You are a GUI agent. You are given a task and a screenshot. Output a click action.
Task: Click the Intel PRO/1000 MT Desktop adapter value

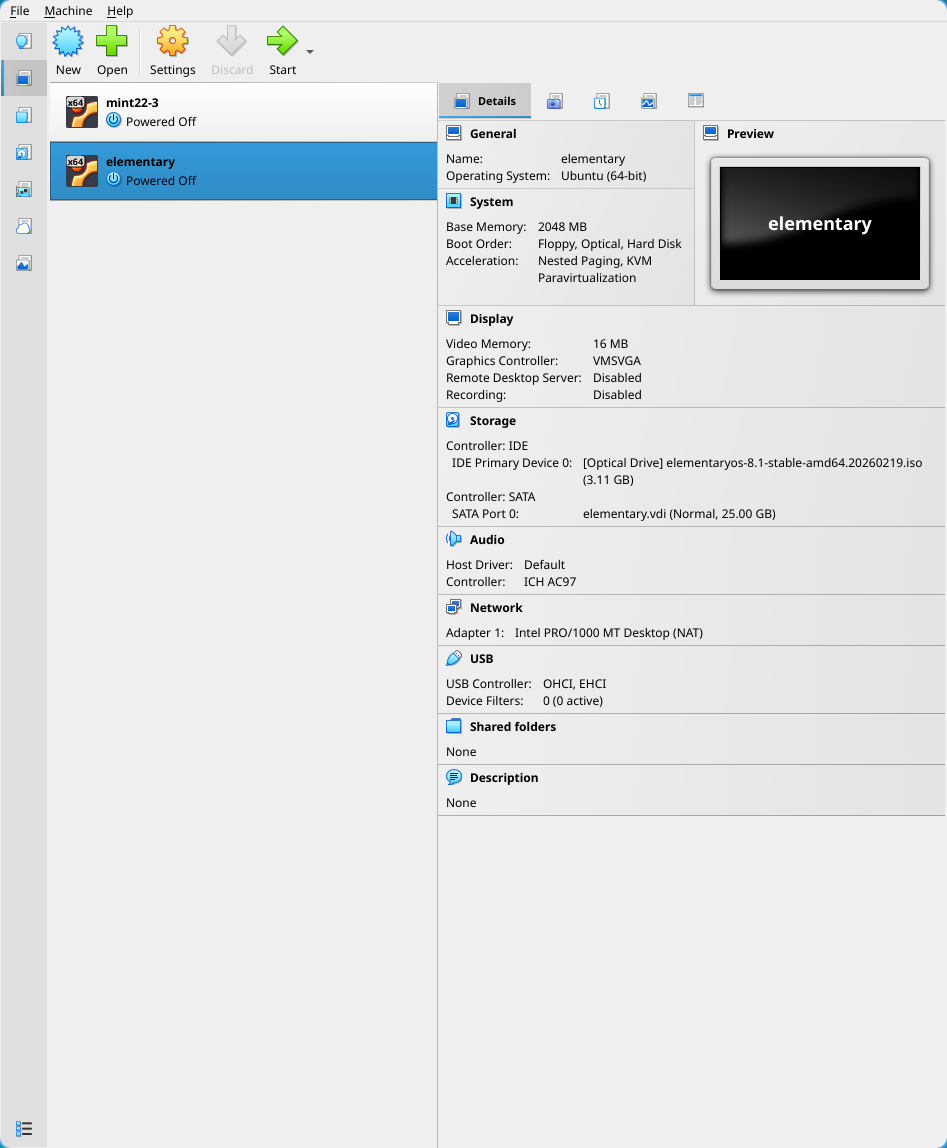609,633
